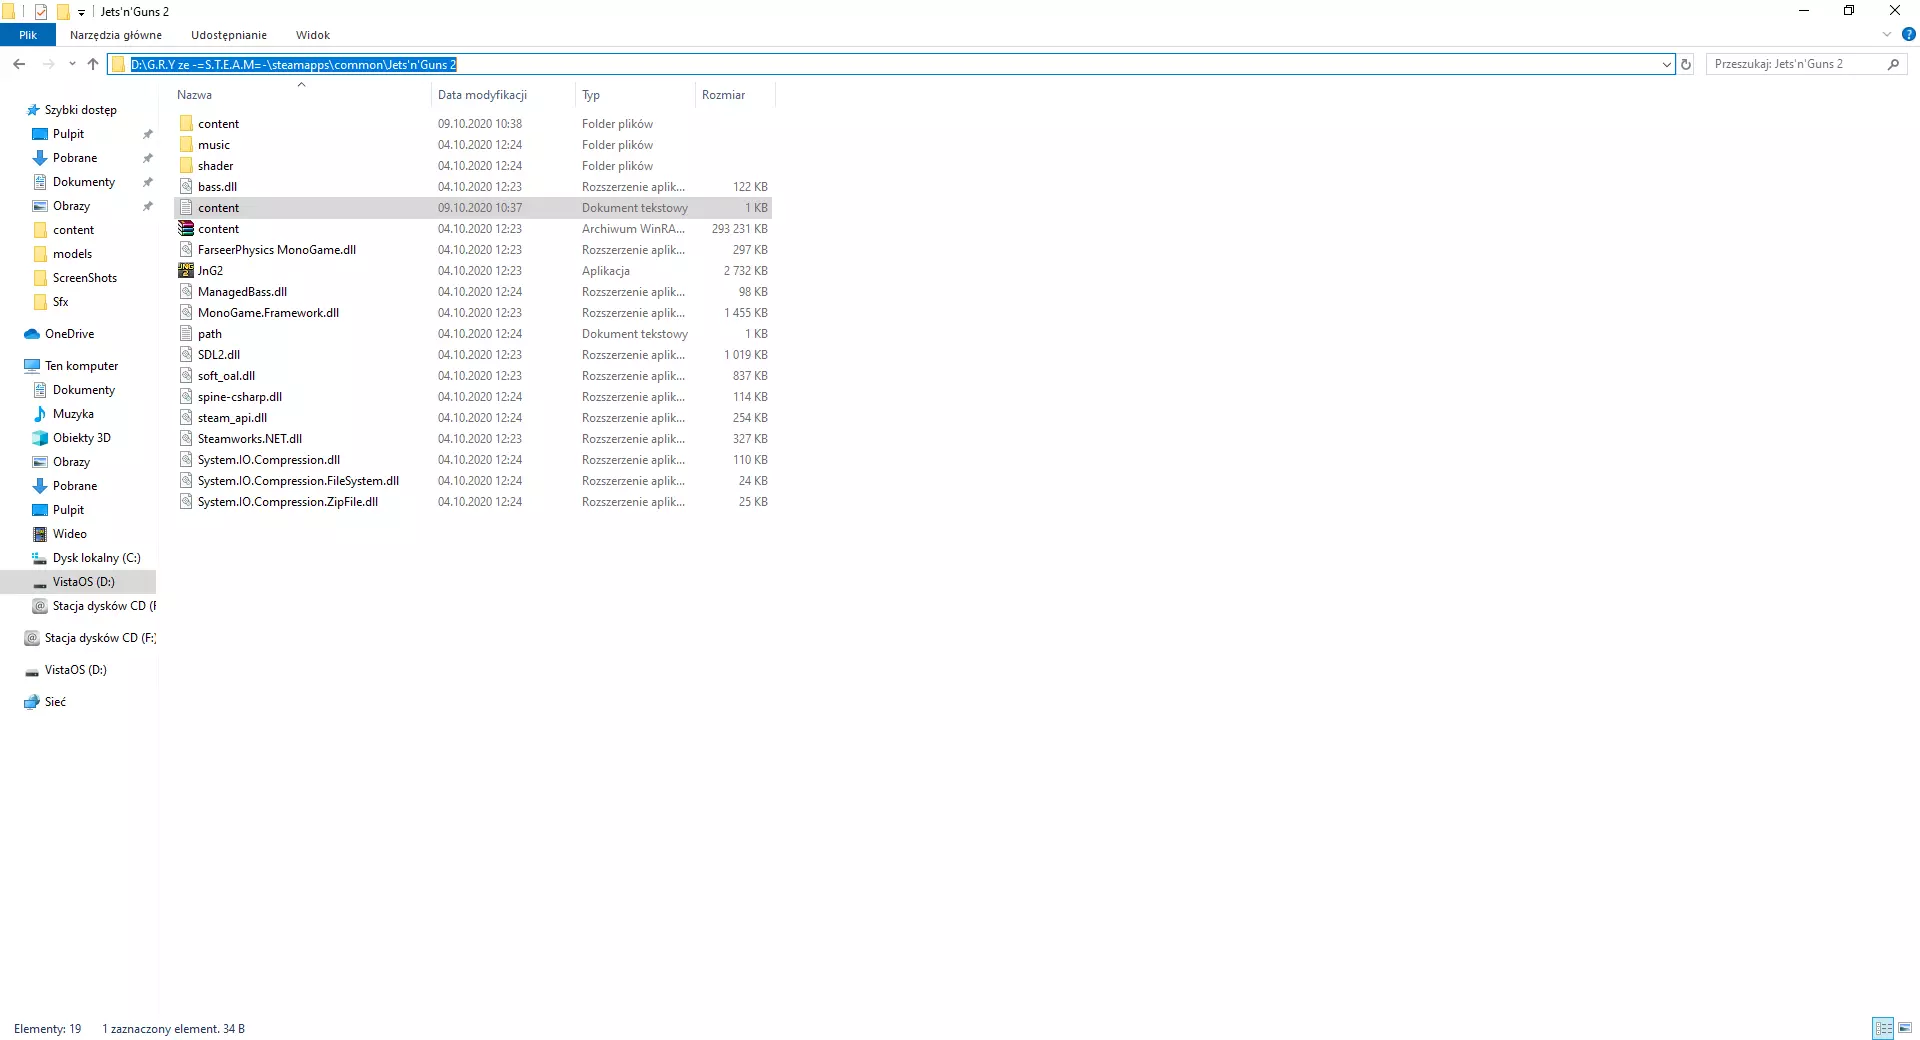Click the address bar path field
This screenshot has width=1920, height=1040.
(891, 64)
